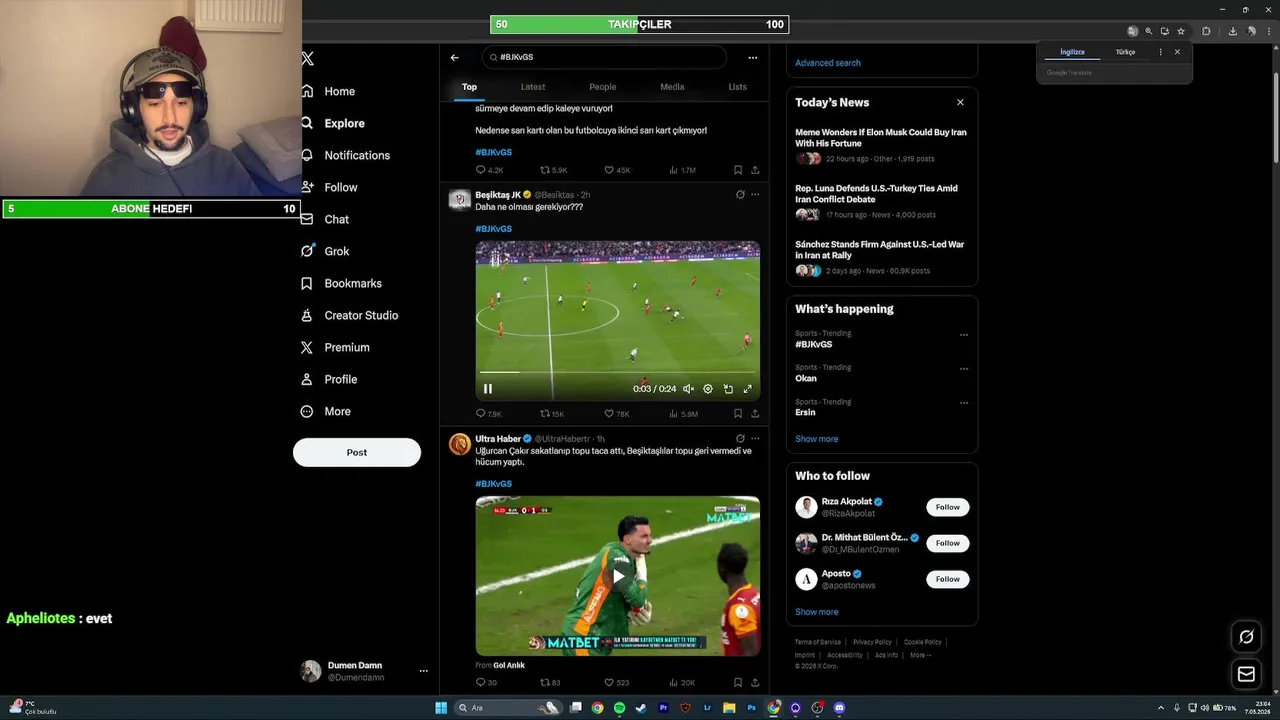This screenshot has height=720, width=1280.
Task: Open Profile in sidebar
Action: 329,379
